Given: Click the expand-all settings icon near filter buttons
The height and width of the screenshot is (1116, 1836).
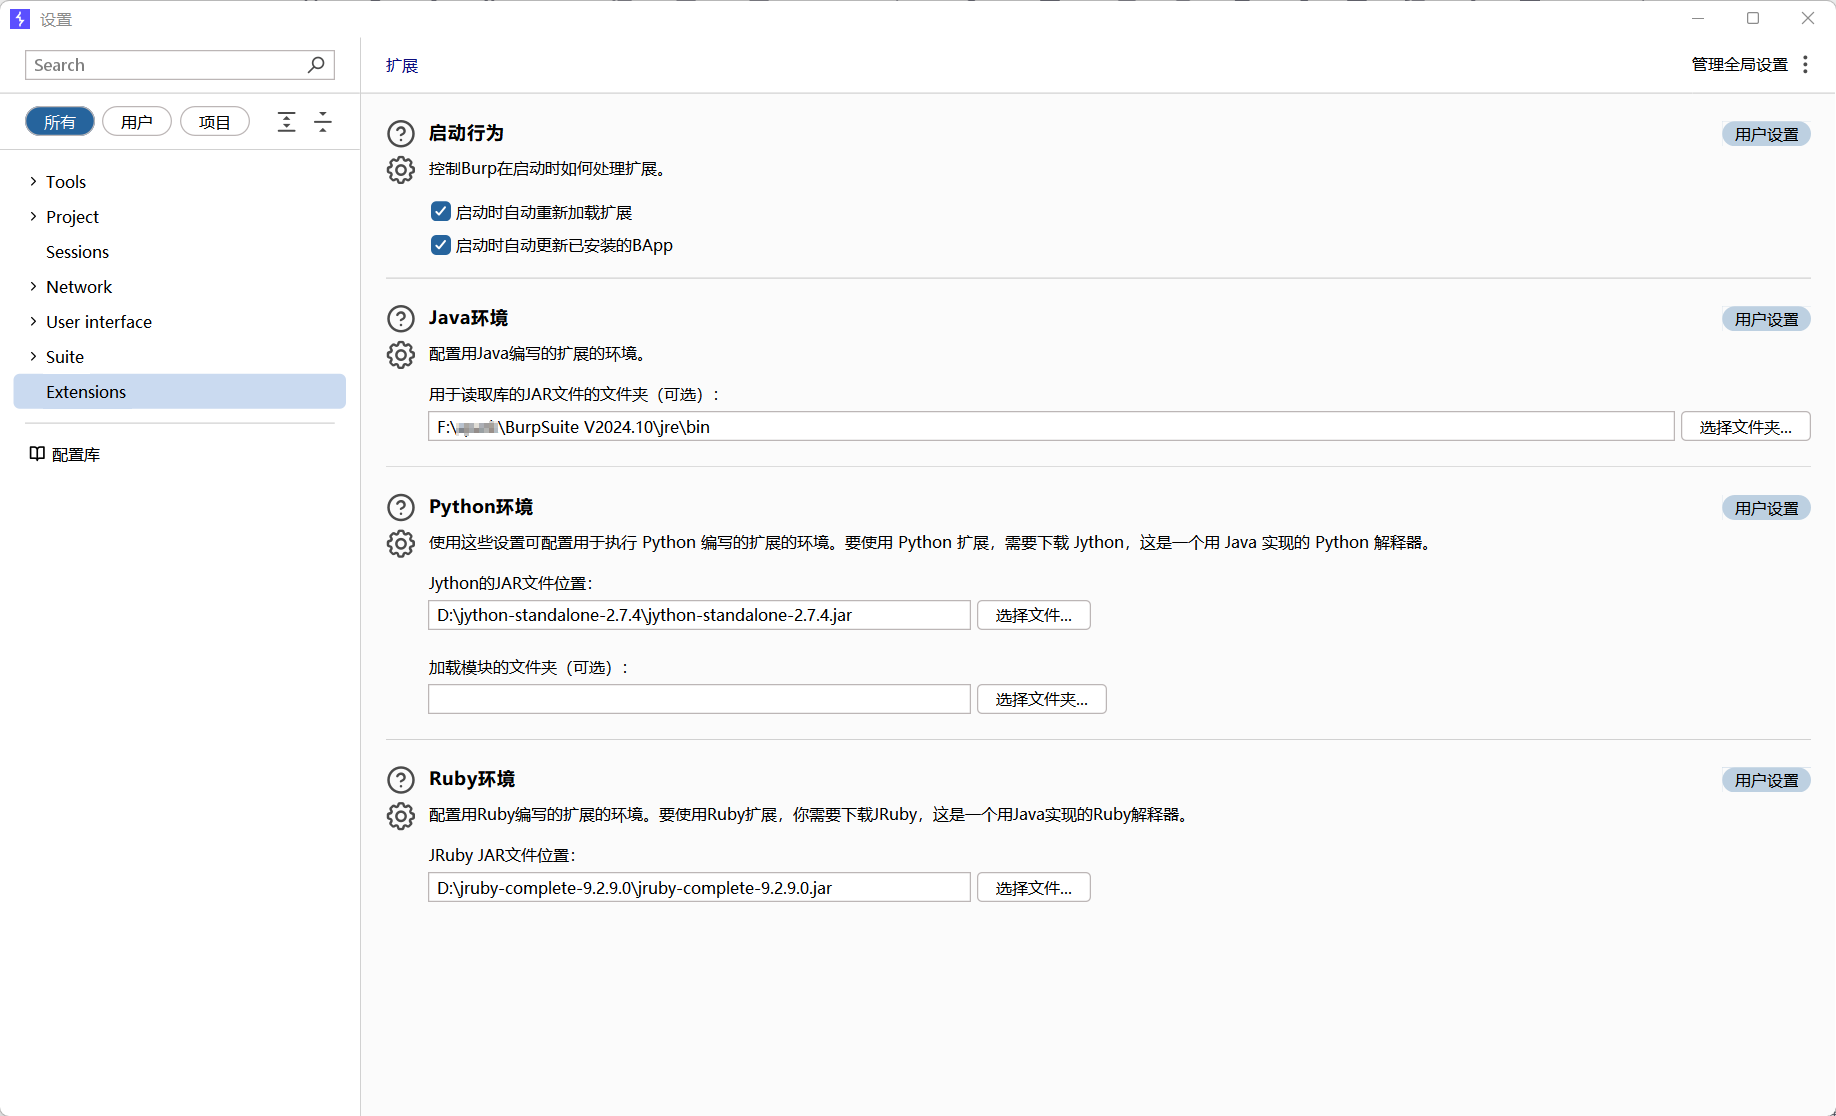Looking at the screenshot, I should click(286, 121).
